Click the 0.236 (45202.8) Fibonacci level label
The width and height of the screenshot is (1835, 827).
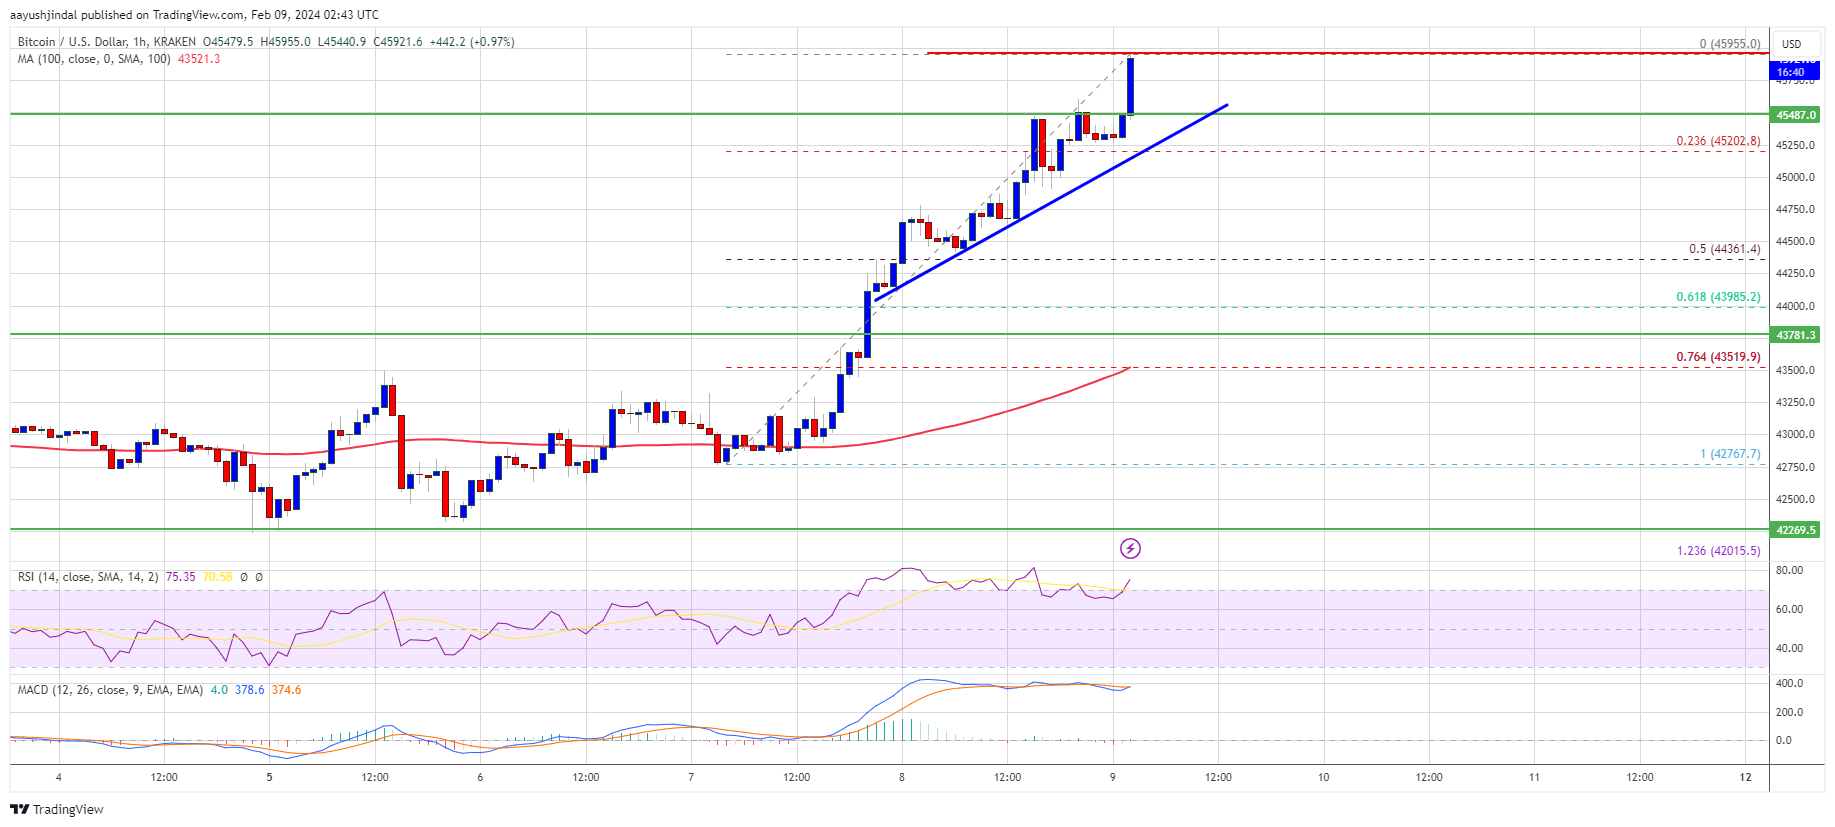click(1718, 141)
